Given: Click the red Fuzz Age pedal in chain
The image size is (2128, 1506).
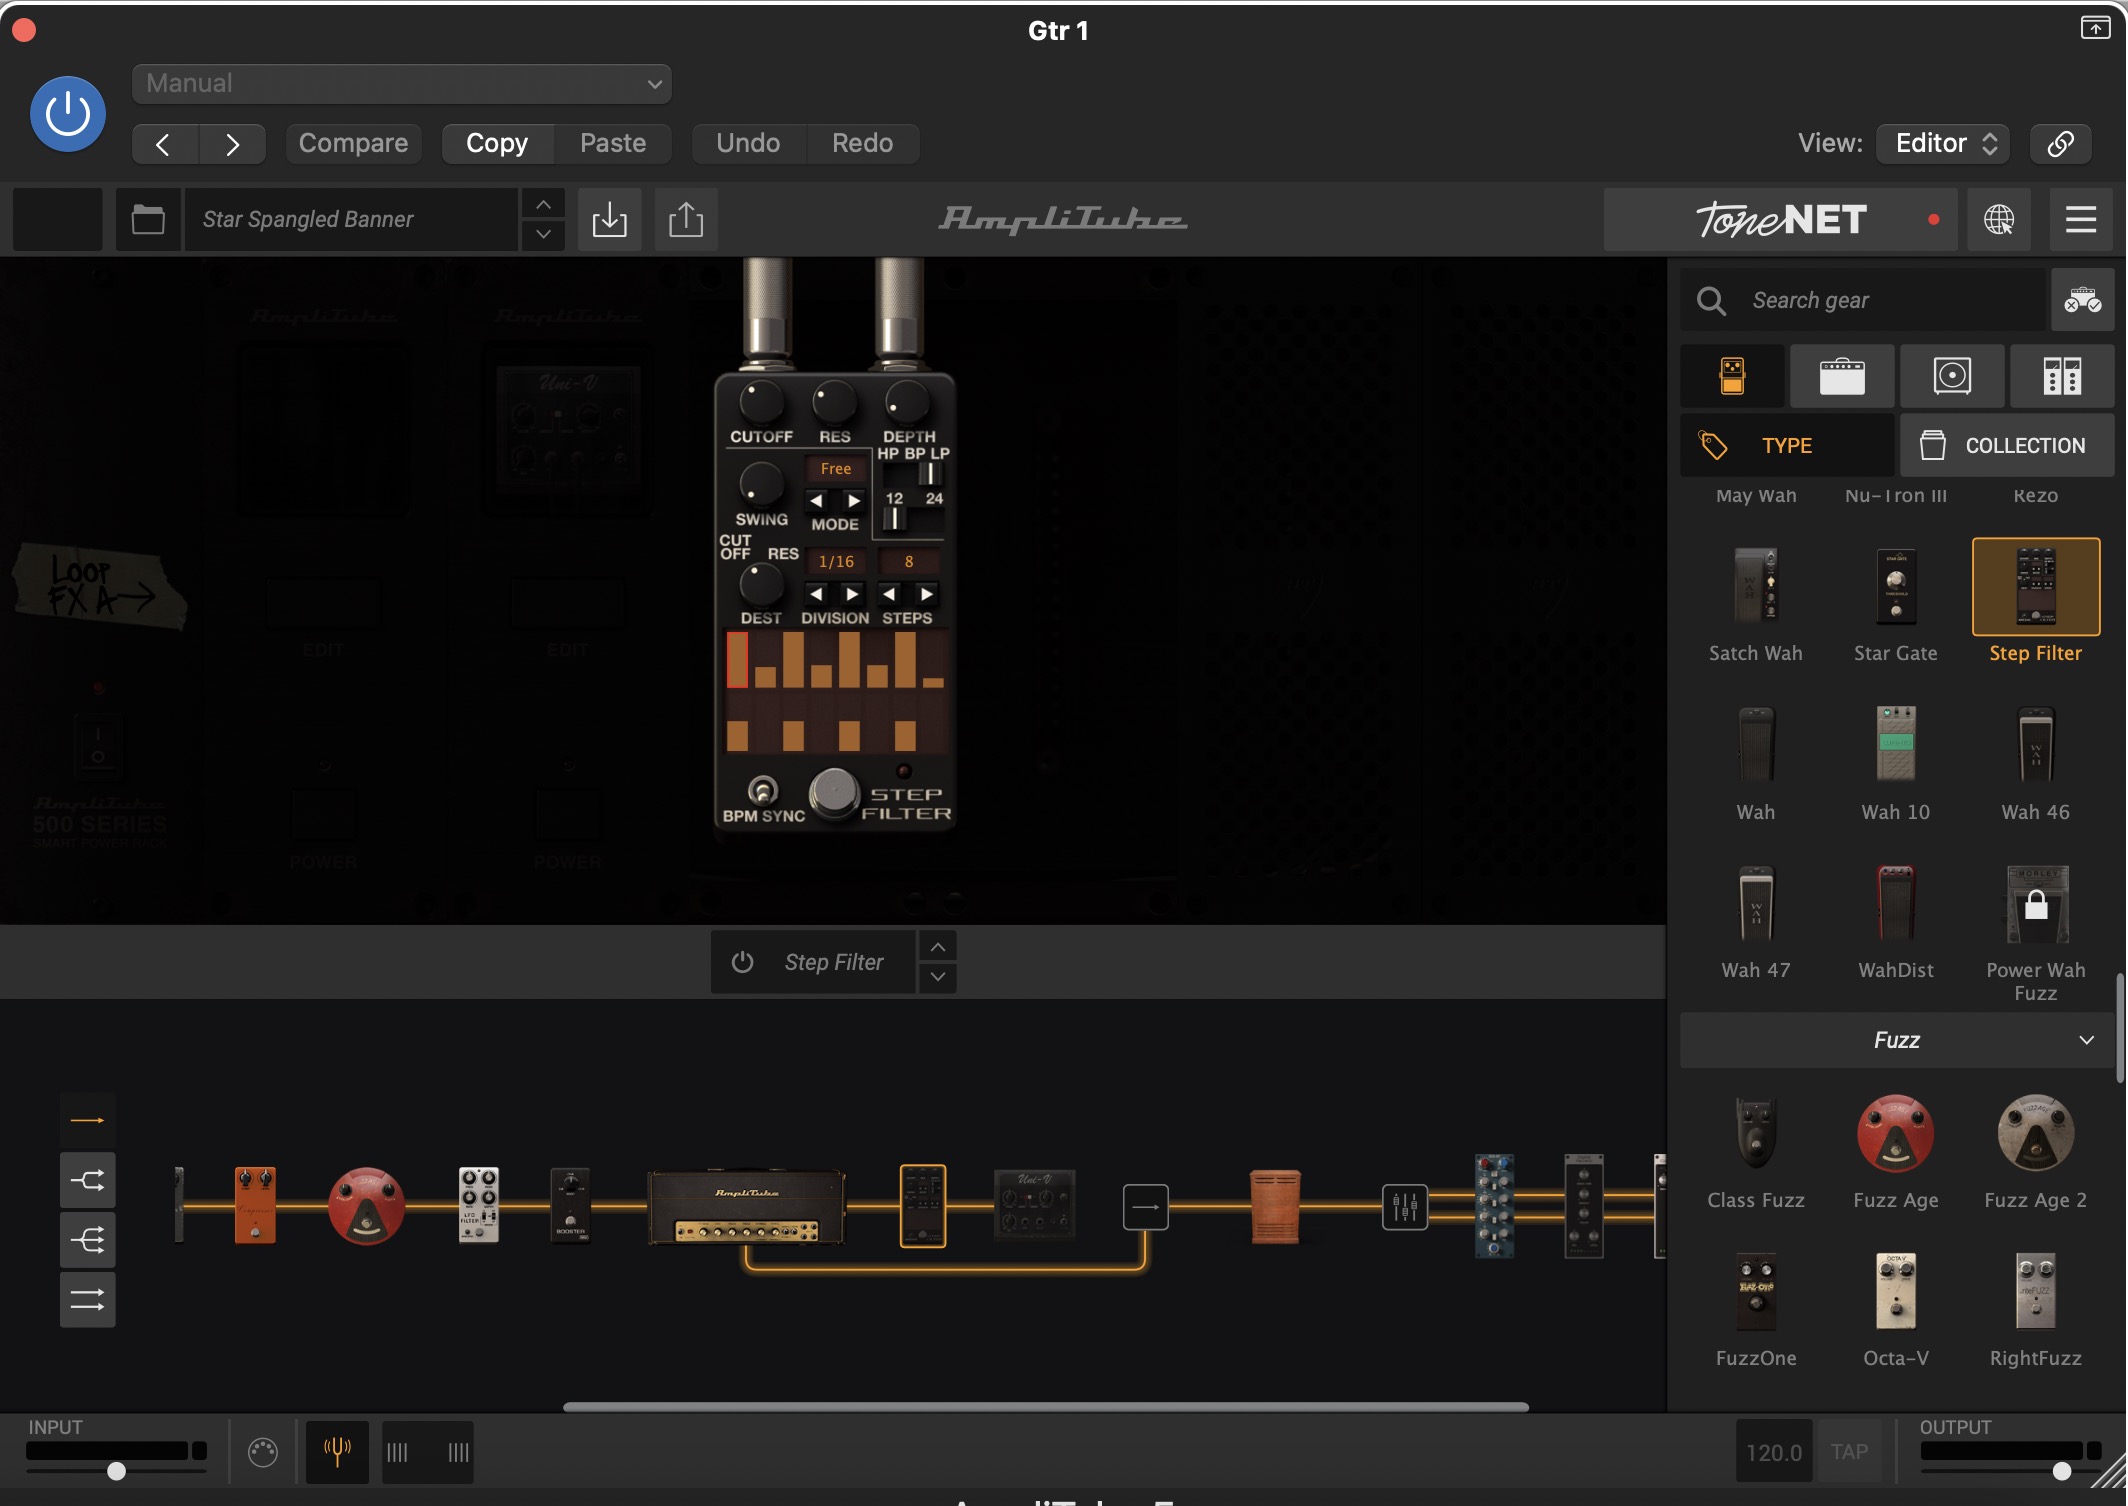Looking at the screenshot, I should point(366,1205).
